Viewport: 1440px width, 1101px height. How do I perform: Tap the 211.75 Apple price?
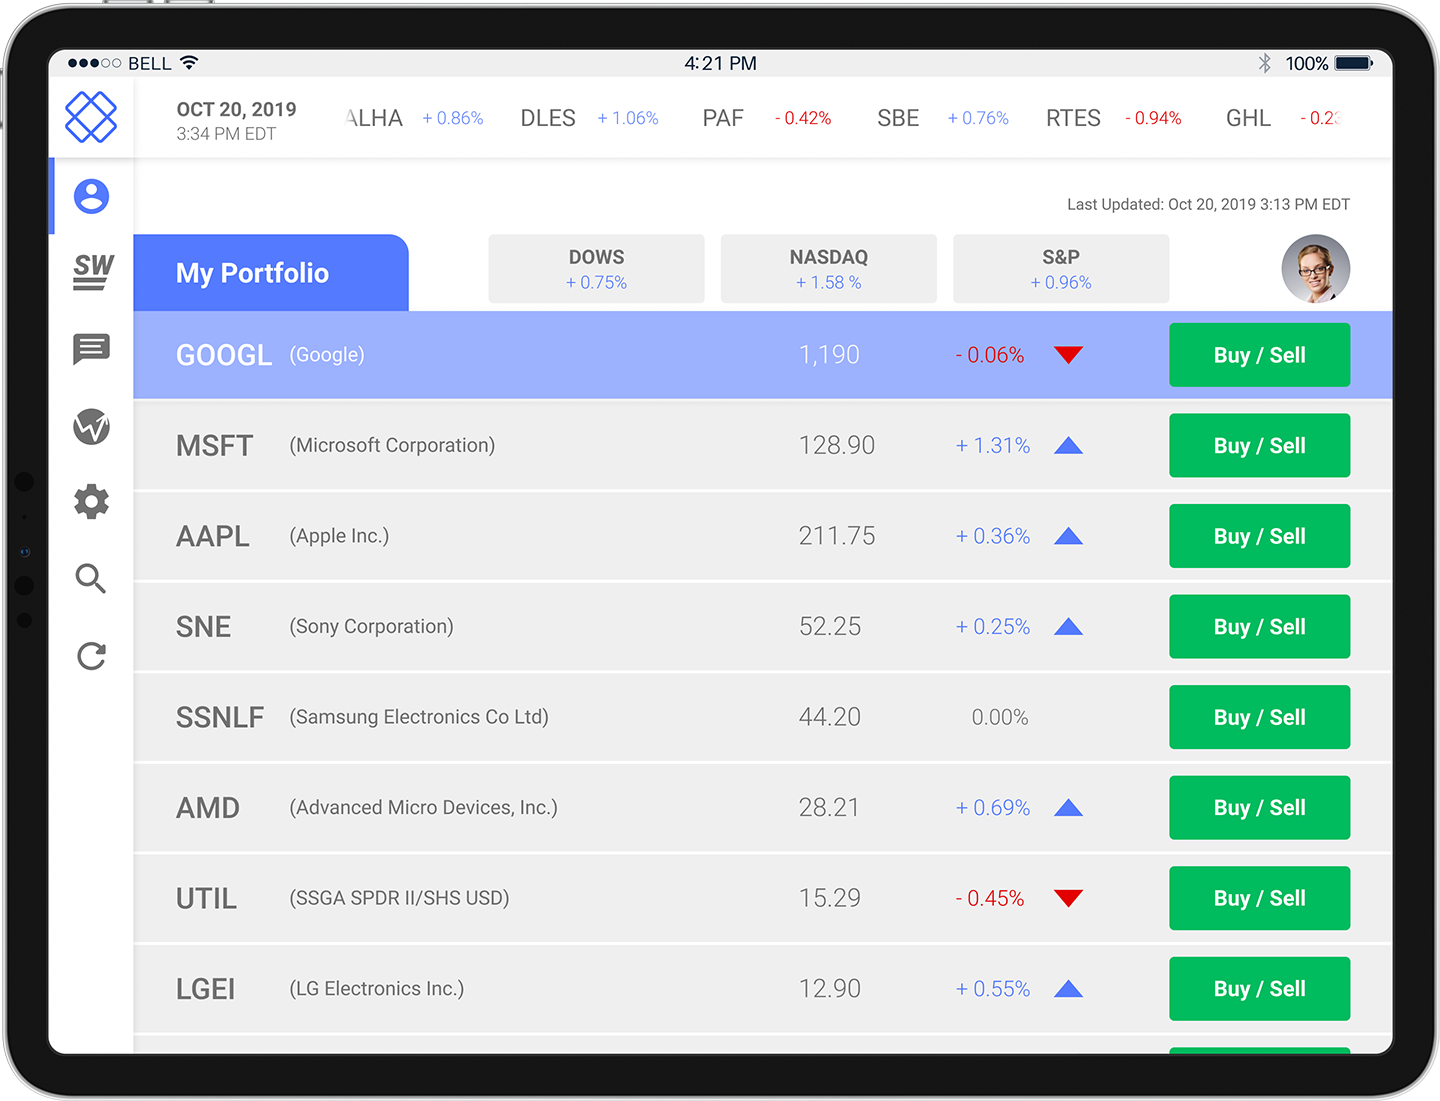[x=837, y=536]
